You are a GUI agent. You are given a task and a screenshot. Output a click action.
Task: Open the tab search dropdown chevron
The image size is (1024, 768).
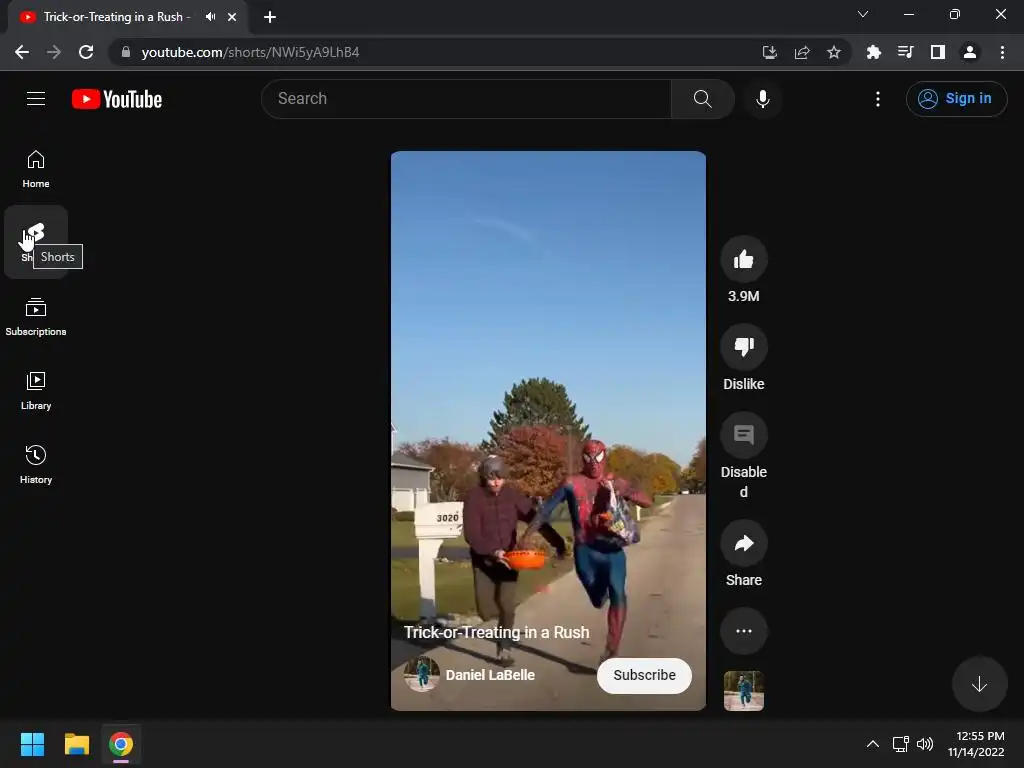click(x=863, y=14)
